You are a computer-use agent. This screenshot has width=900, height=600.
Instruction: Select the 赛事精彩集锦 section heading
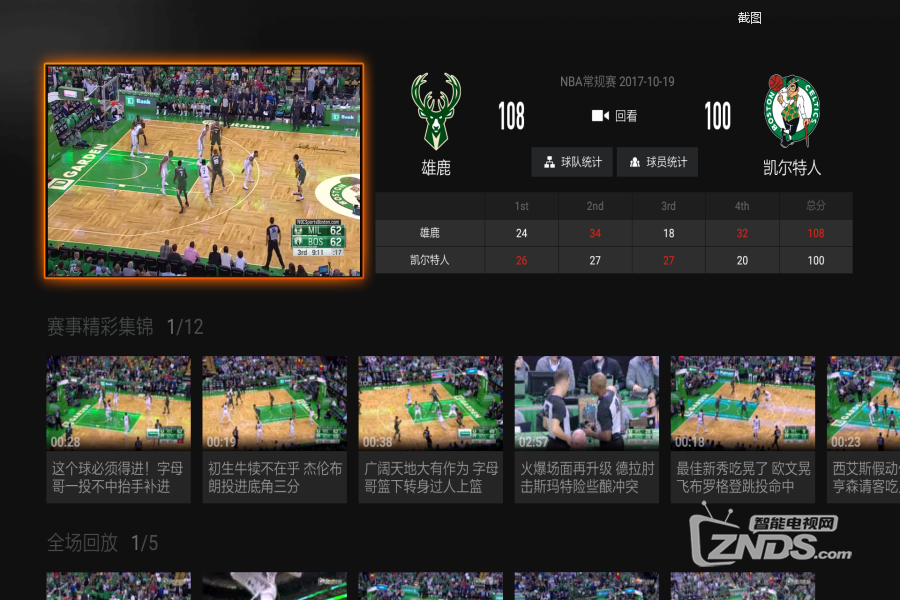point(100,327)
